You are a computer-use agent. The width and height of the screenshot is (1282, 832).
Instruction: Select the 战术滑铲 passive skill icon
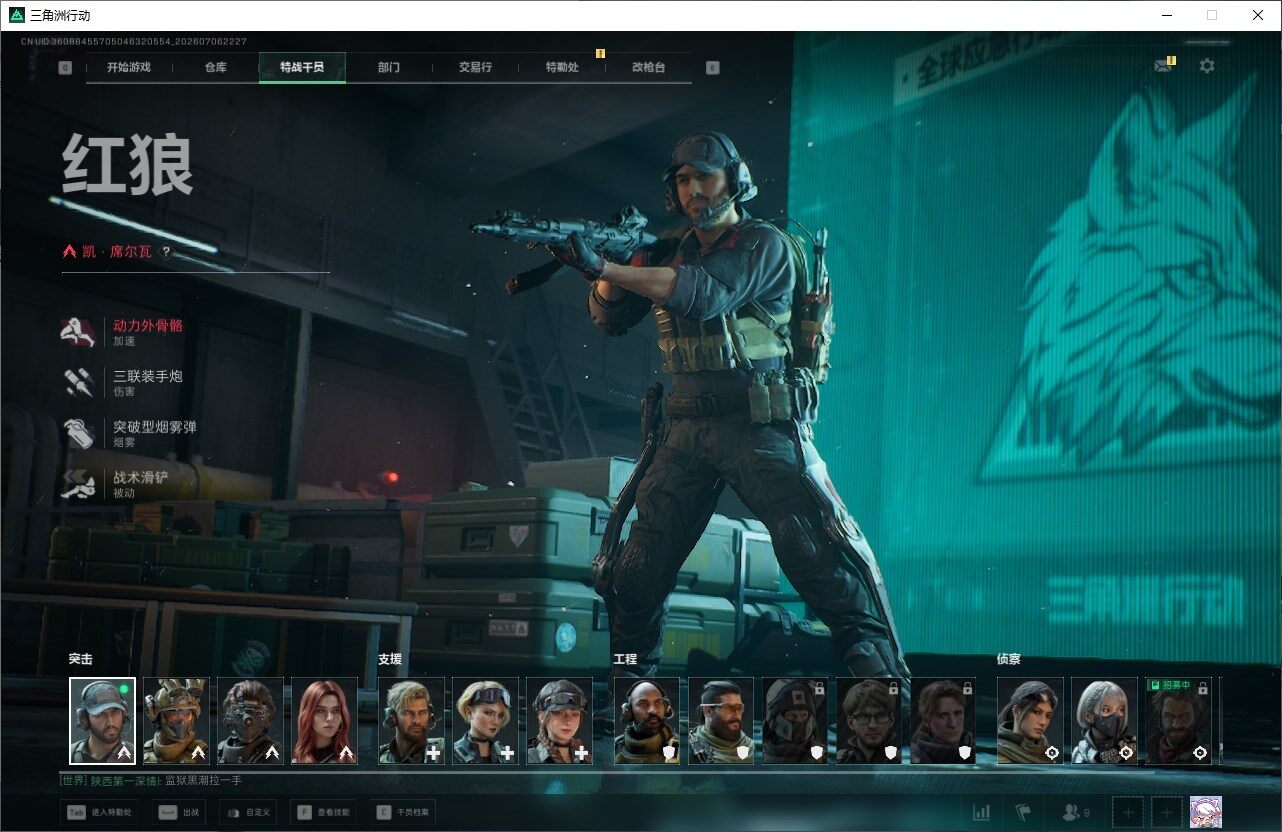coord(77,484)
